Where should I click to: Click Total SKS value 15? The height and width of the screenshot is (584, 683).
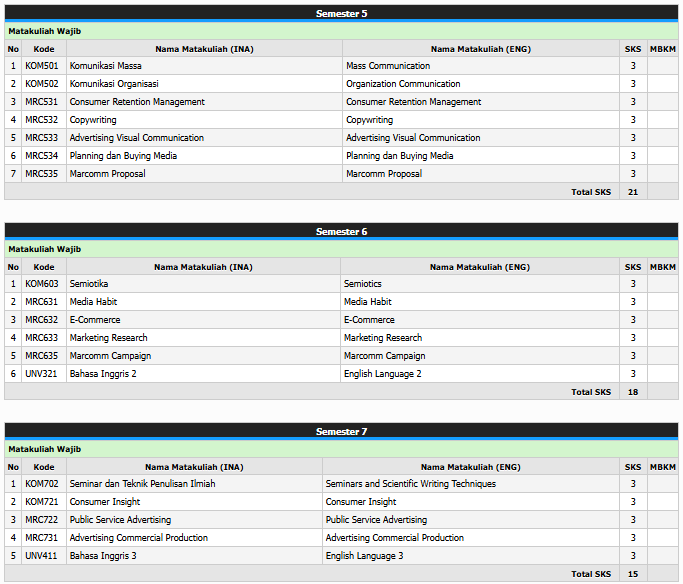pos(632,574)
